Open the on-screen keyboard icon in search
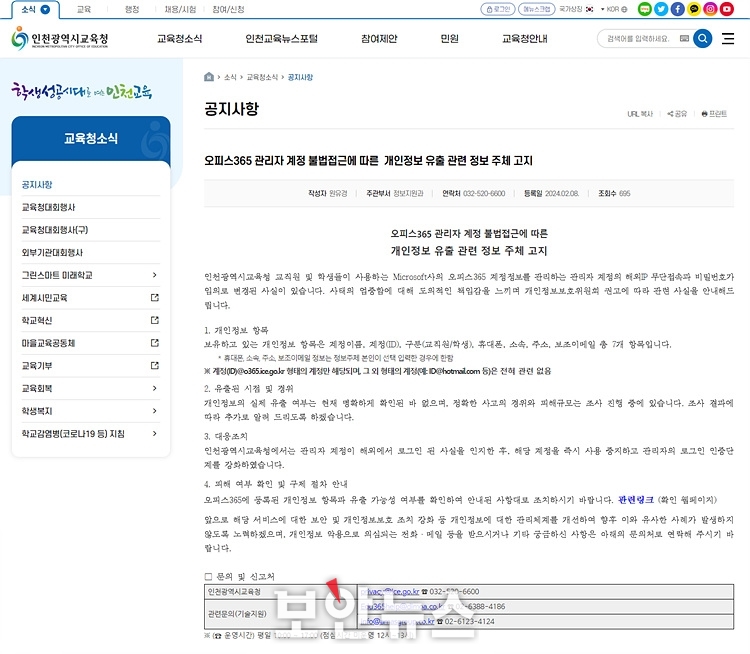This screenshot has height=654, width=750. tap(684, 38)
